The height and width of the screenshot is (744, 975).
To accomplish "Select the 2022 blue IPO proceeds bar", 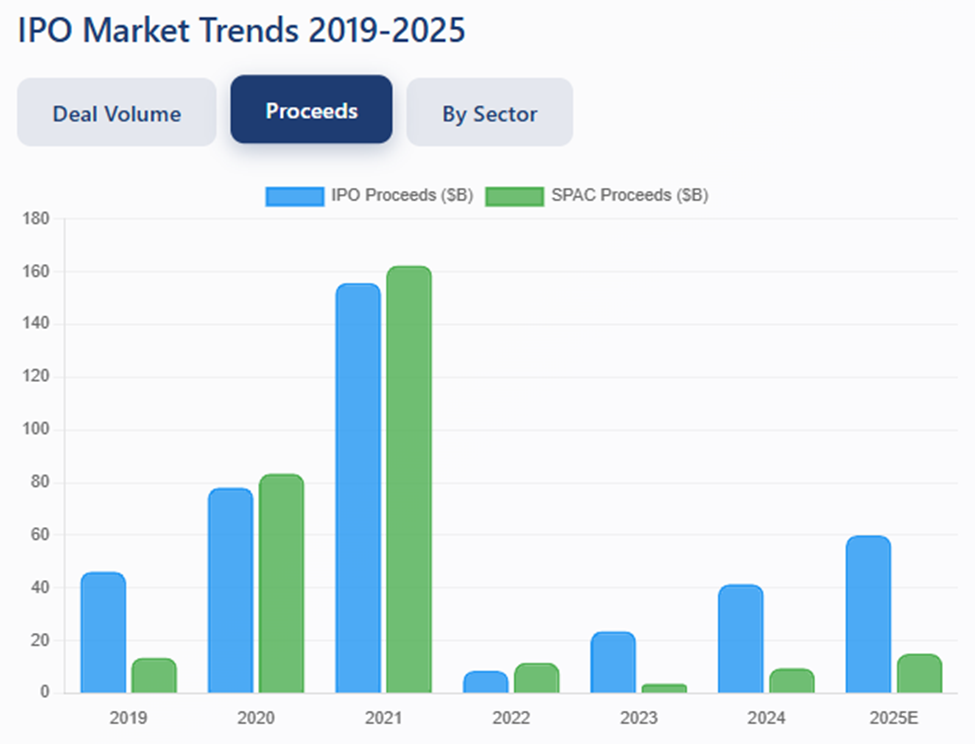I will click(486, 682).
